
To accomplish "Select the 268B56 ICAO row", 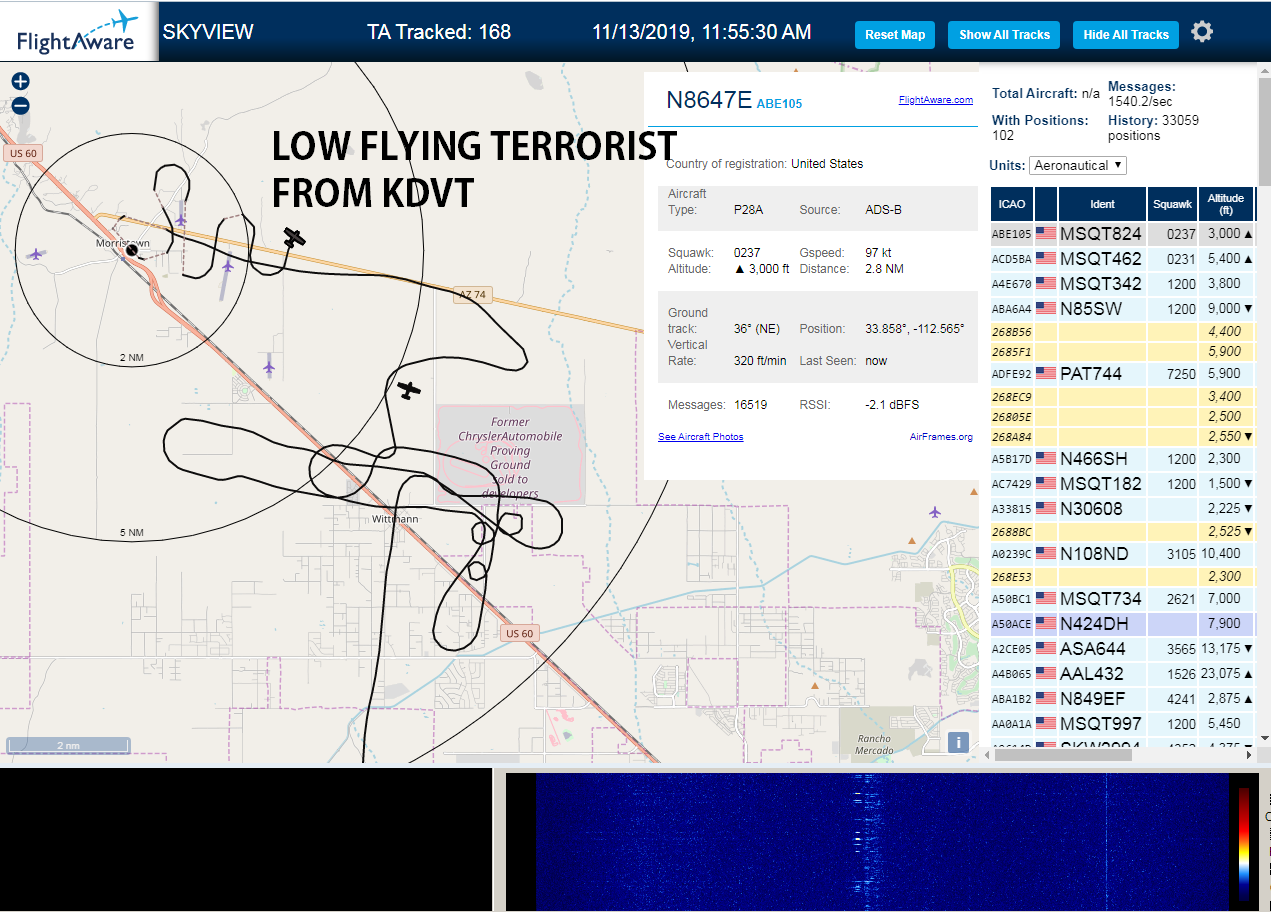I will pos(1122,331).
